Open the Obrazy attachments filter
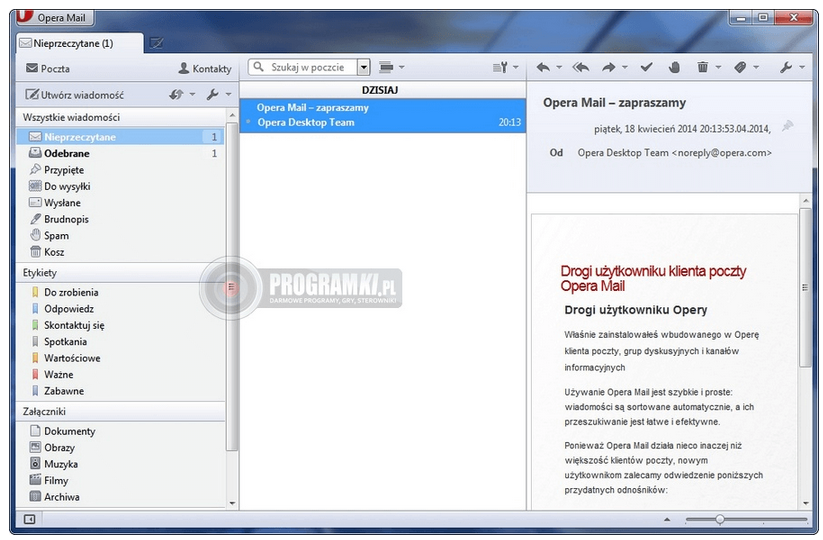Screen dimensions: 823x540 (120, 448)
